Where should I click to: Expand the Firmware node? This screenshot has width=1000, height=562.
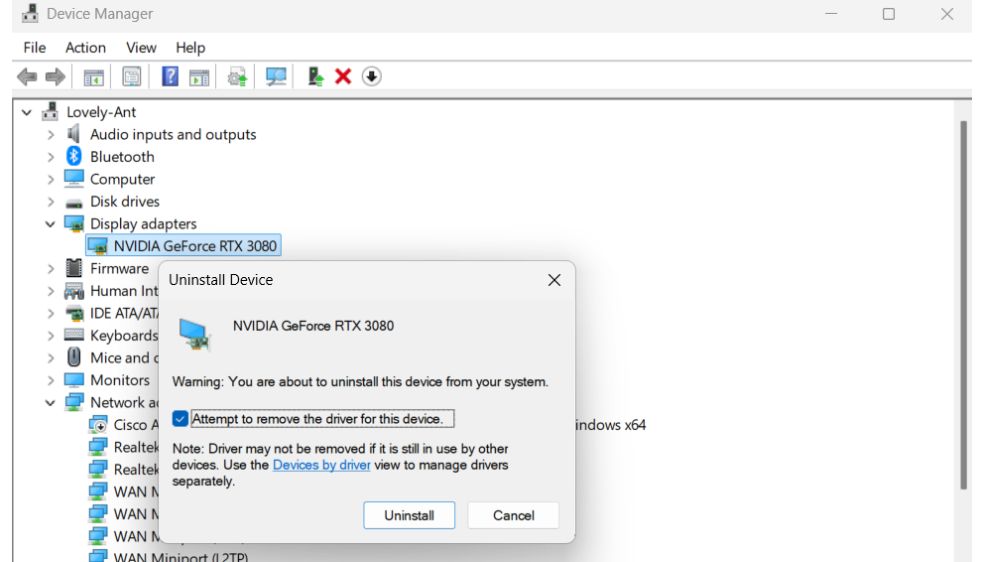(51, 269)
